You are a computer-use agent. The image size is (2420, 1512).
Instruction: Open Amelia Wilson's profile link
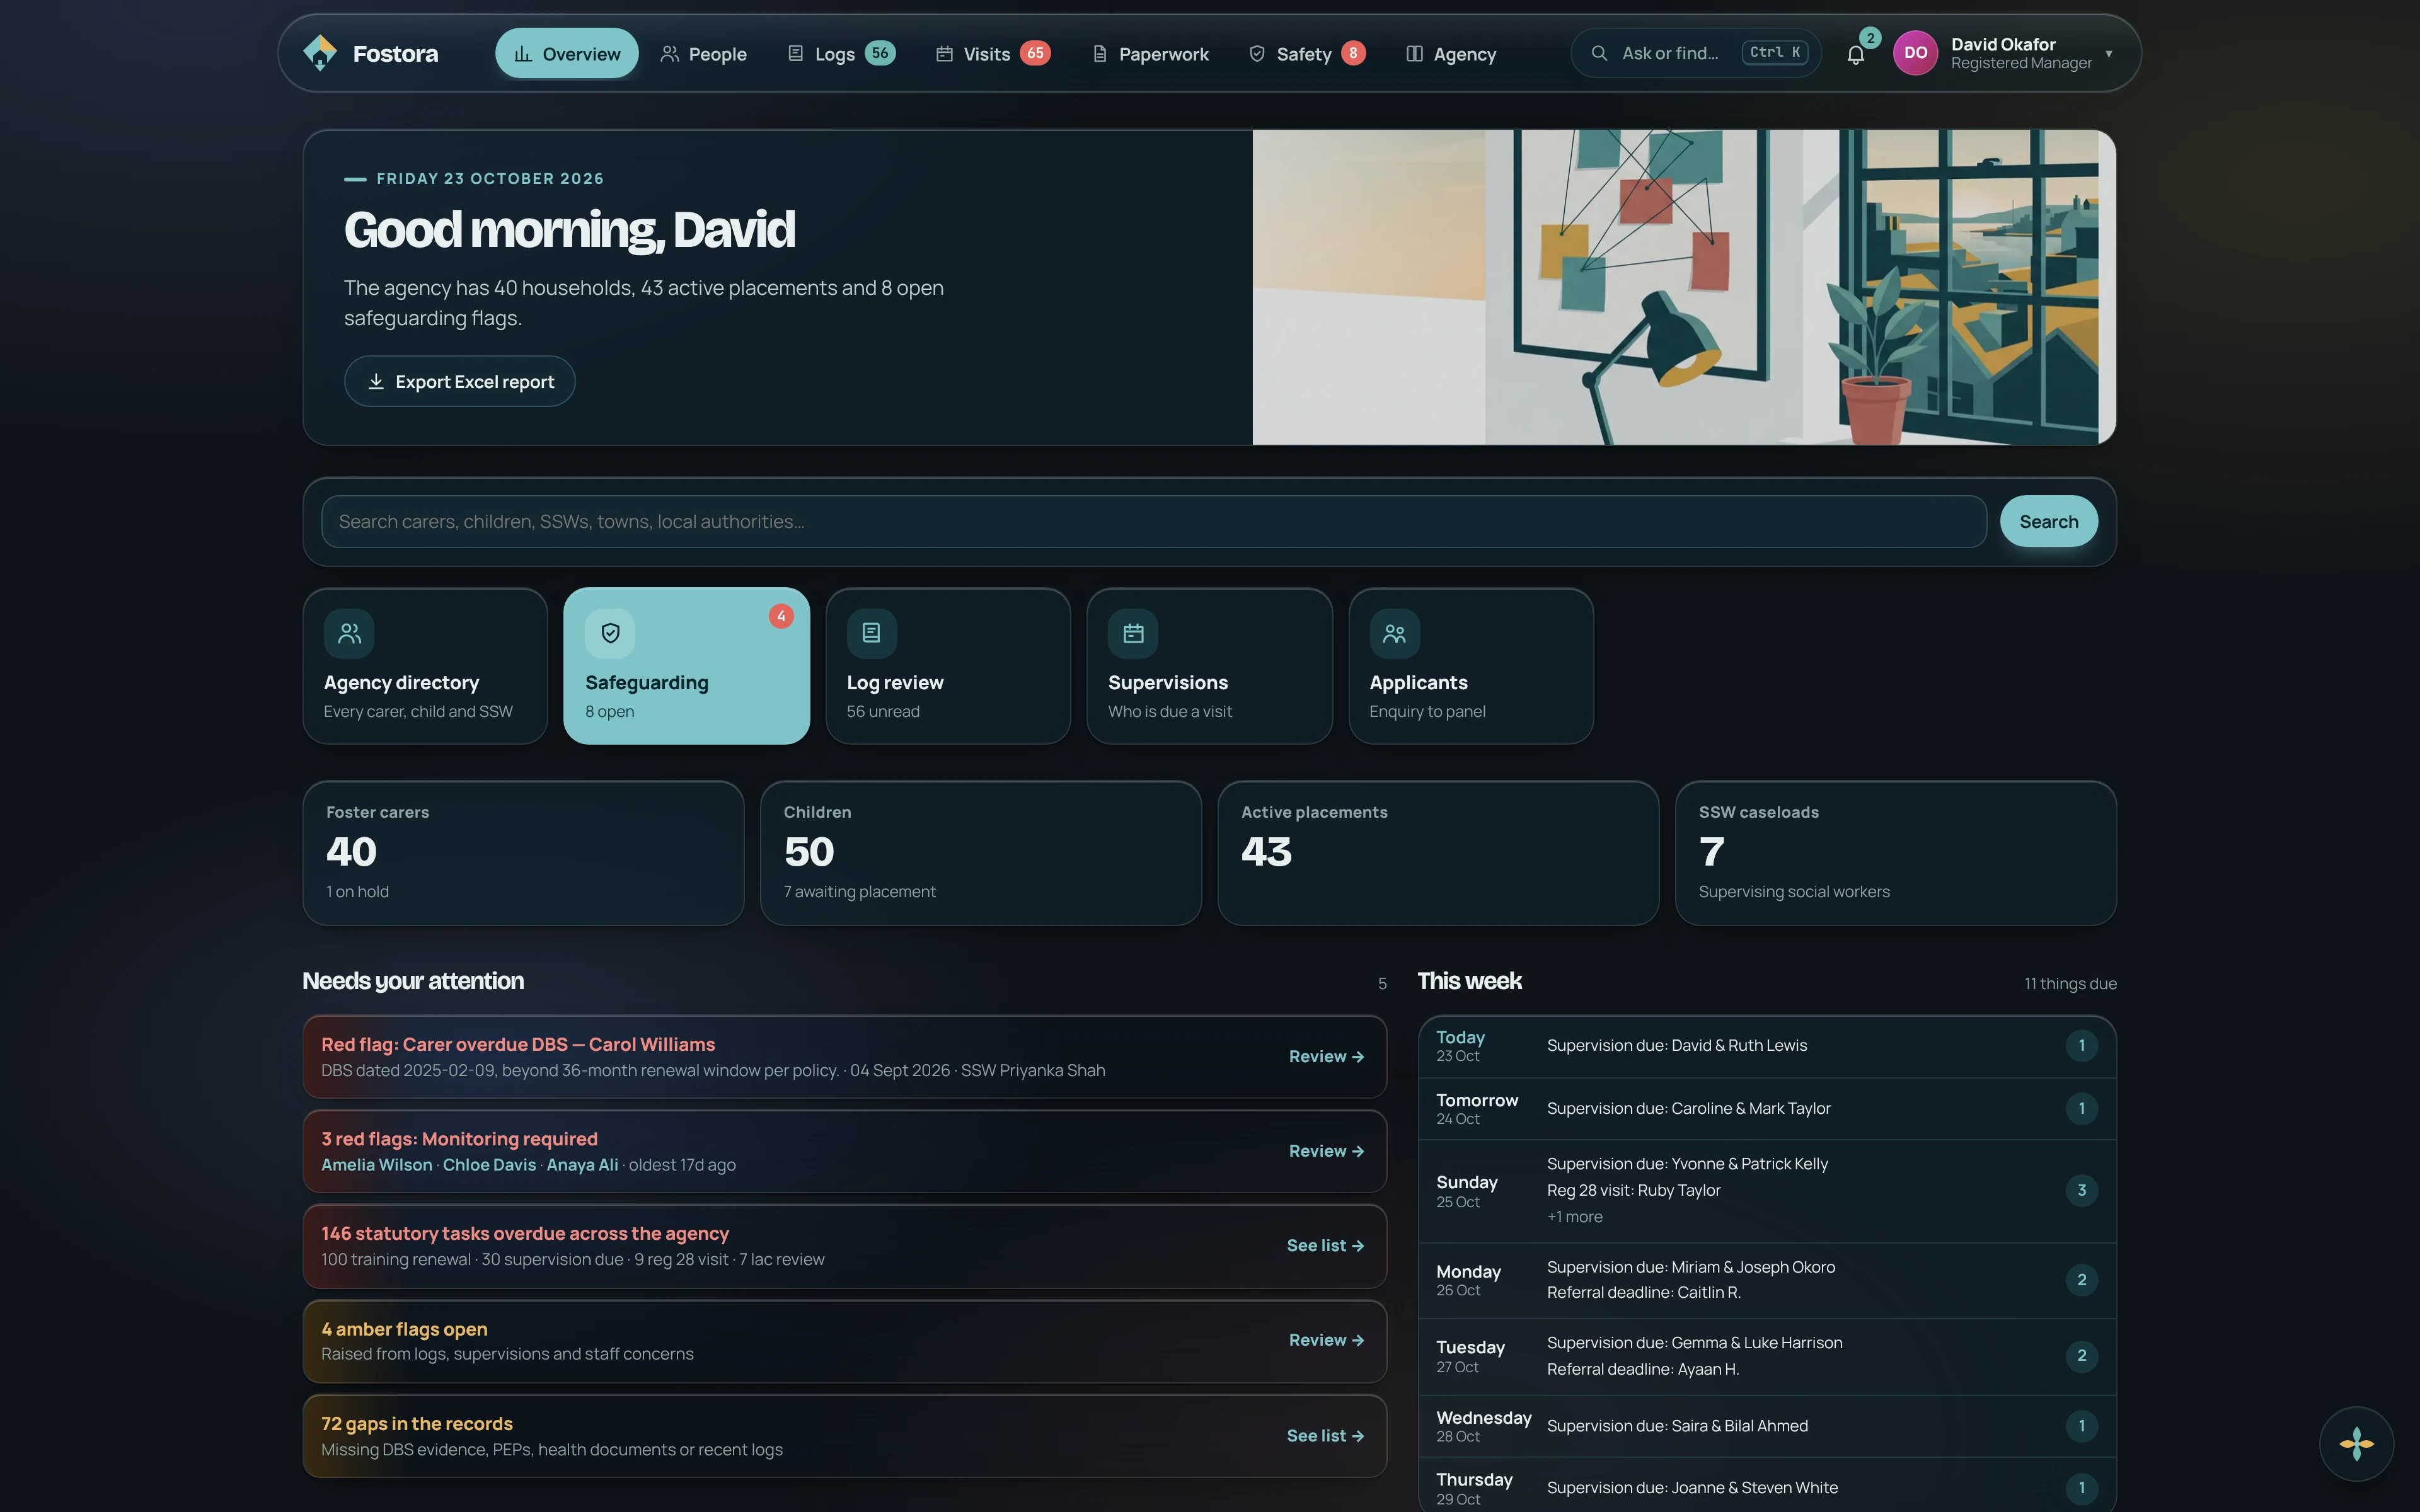pos(377,1164)
